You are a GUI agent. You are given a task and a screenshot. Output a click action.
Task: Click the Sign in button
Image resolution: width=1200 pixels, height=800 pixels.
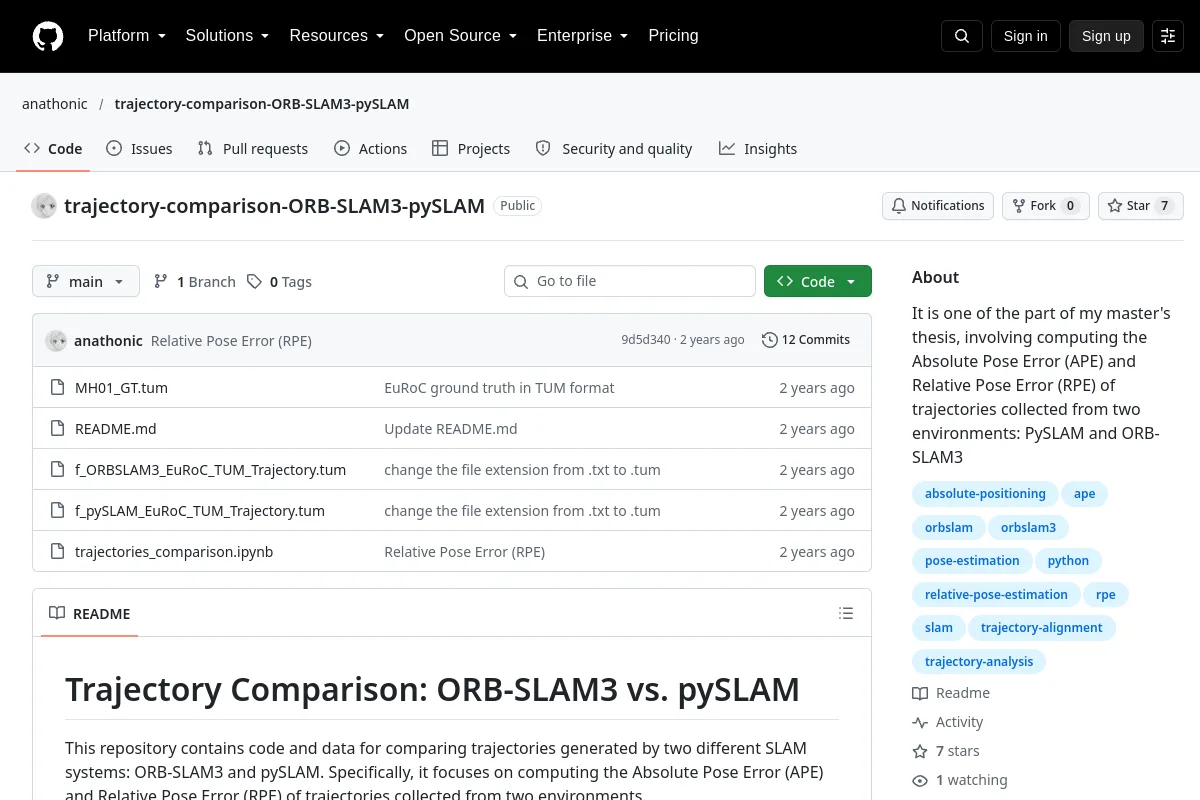(1026, 36)
